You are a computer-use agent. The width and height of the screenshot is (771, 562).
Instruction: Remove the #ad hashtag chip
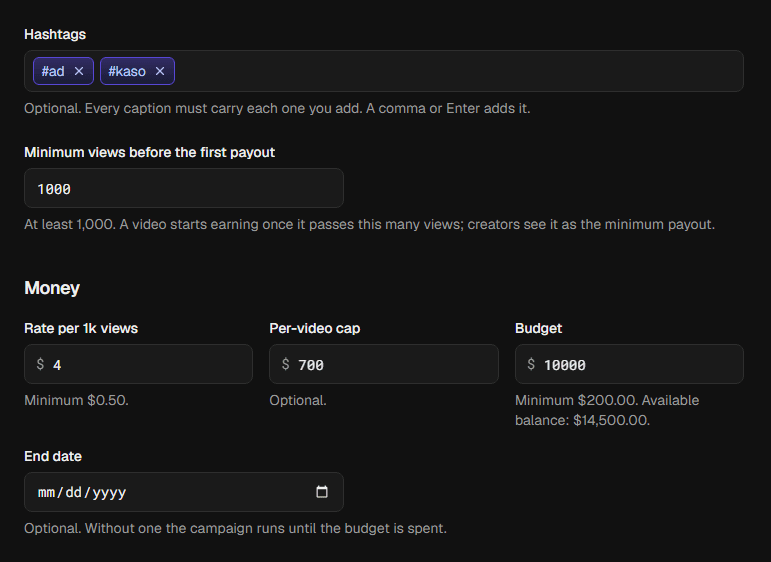(x=79, y=71)
